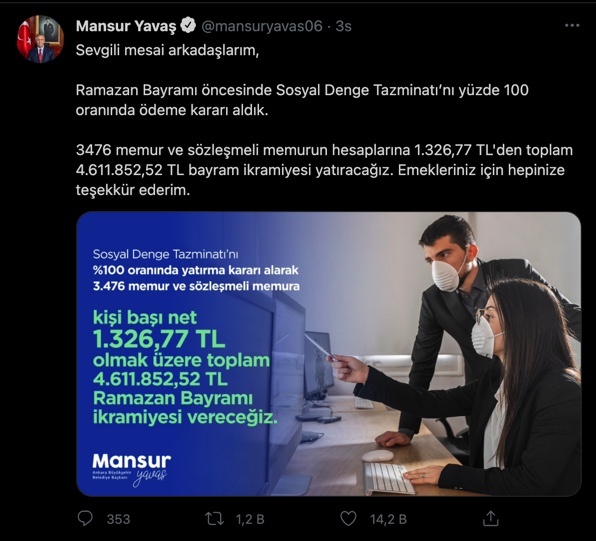Click the 1,2 B retweets count
The width and height of the screenshot is (596, 541).
(x=250, y=519)
